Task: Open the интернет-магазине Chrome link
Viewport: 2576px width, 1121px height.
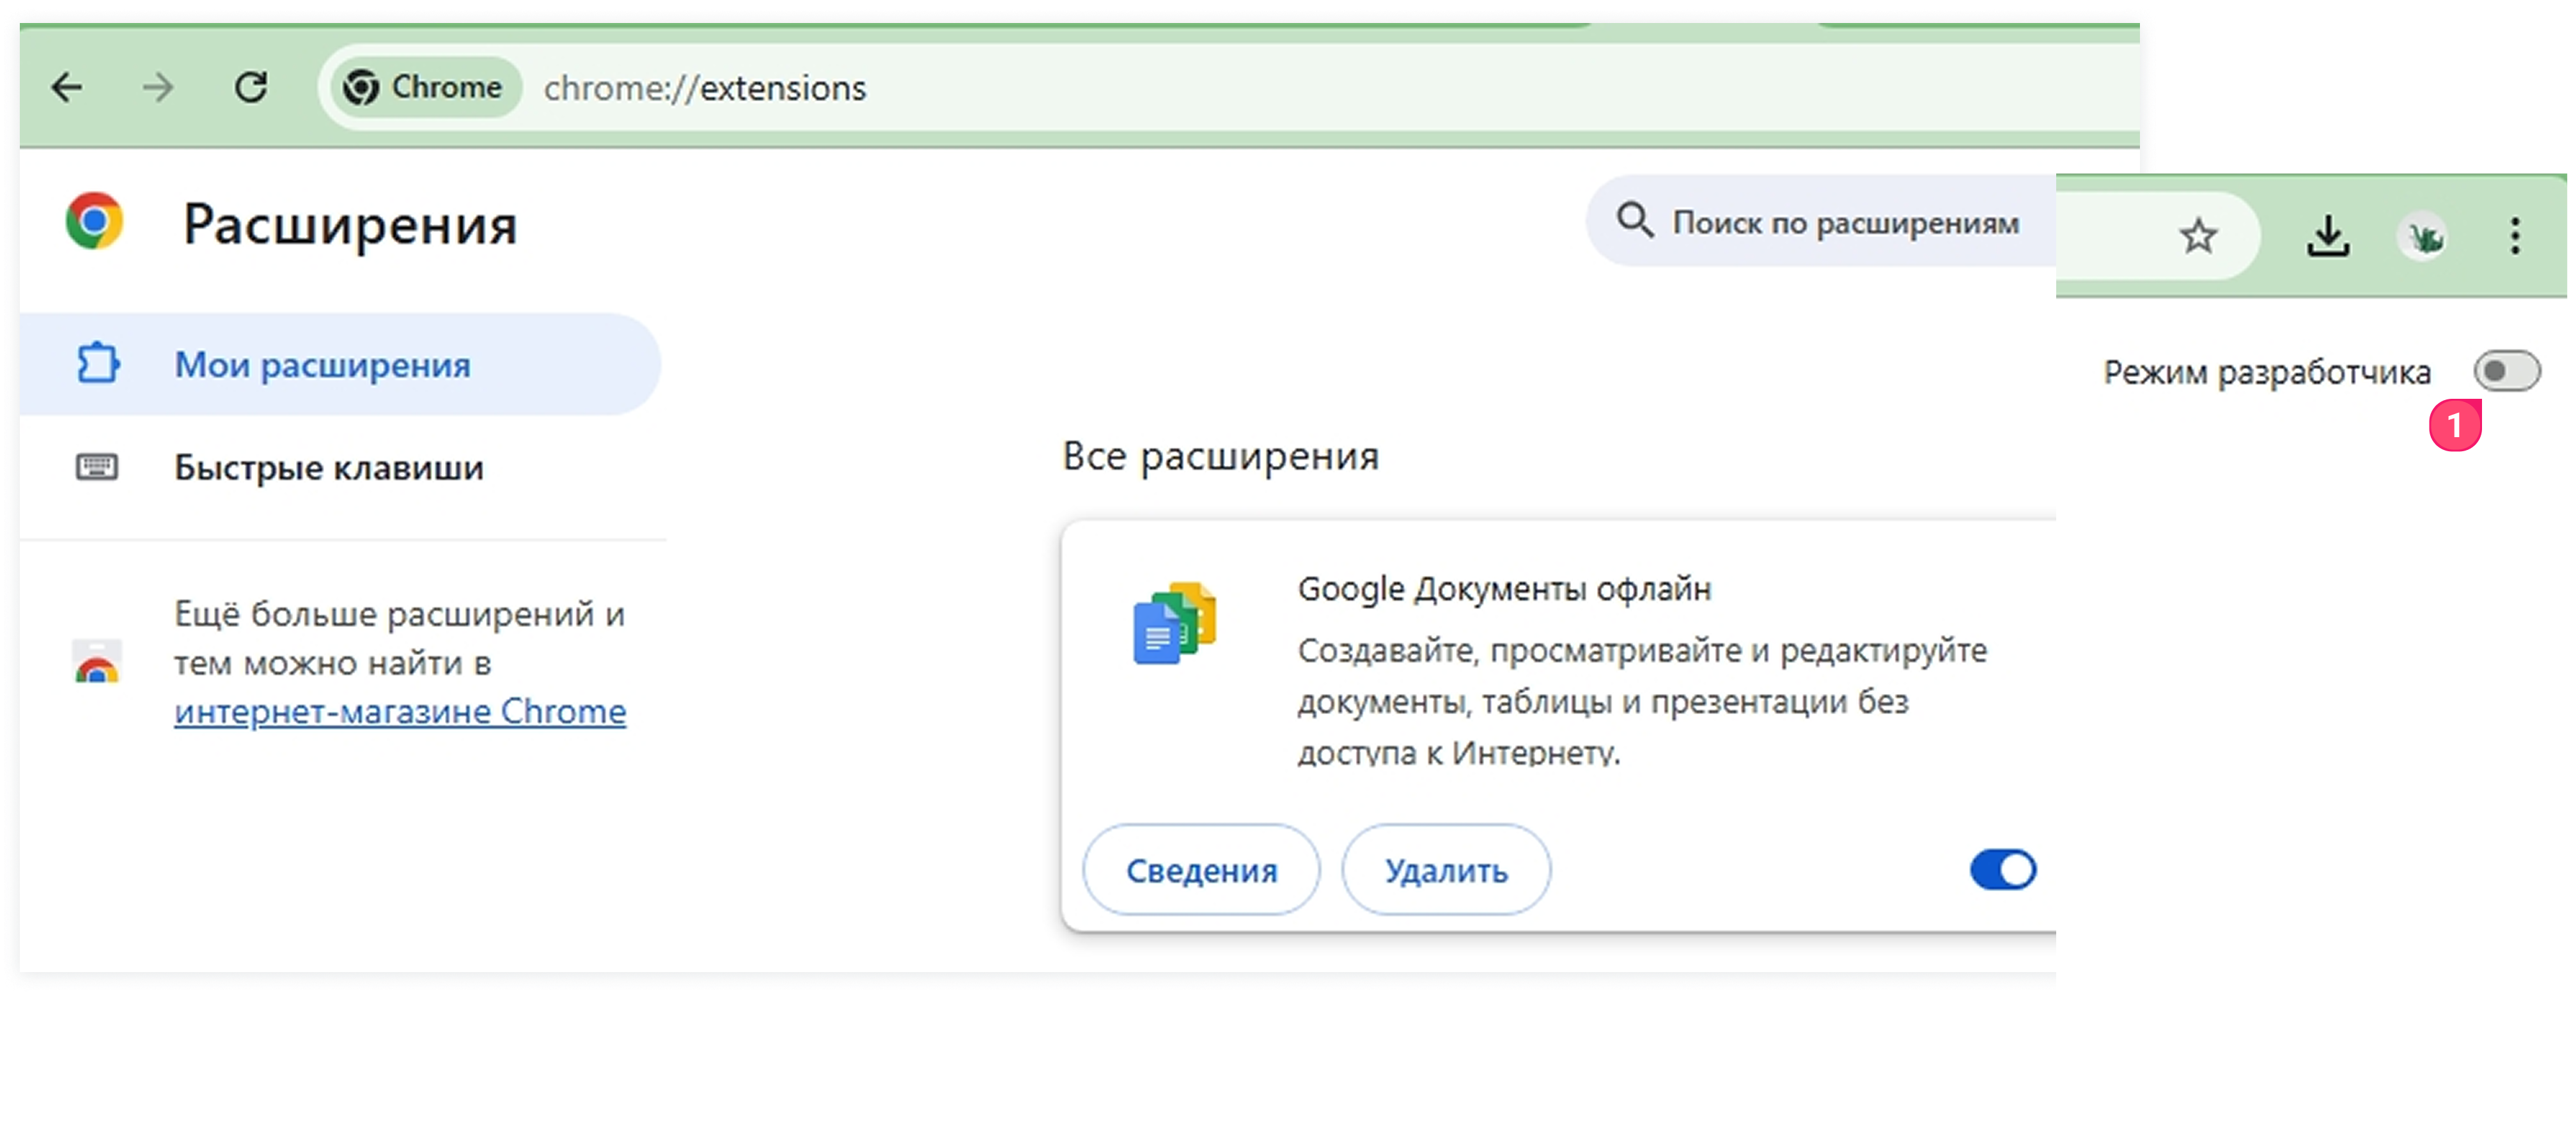Action: click(400, 712)
